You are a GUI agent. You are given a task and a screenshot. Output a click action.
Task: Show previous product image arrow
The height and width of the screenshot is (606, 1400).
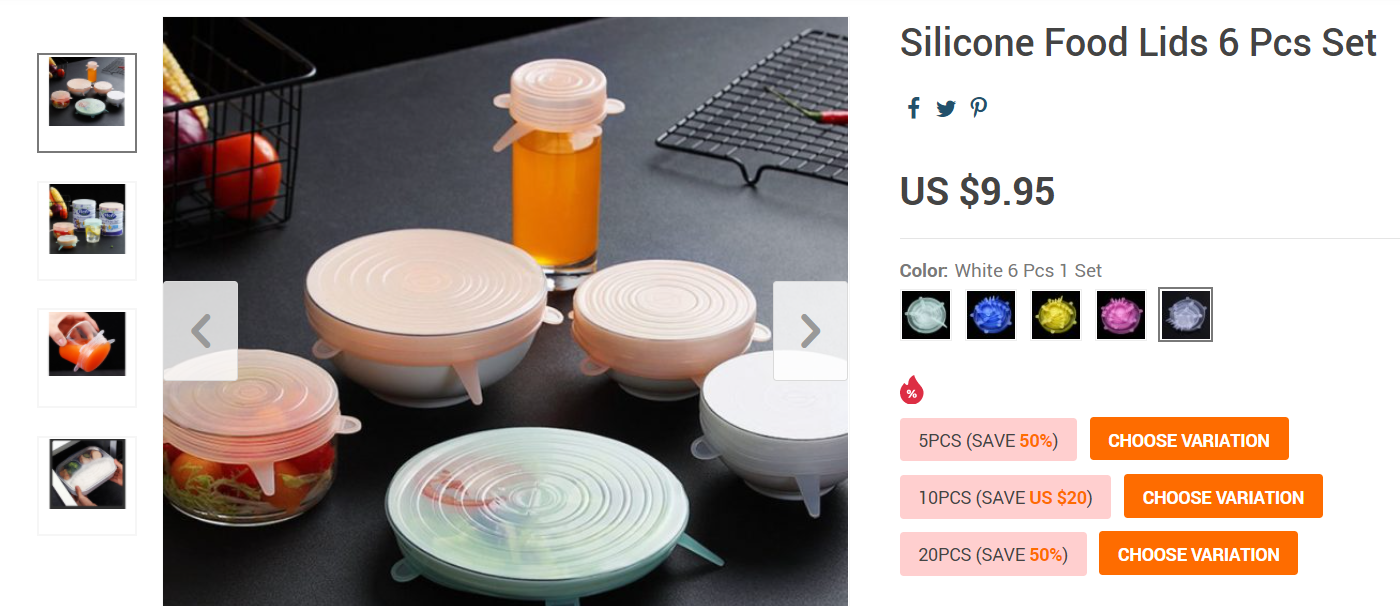[x=200, y=331]
